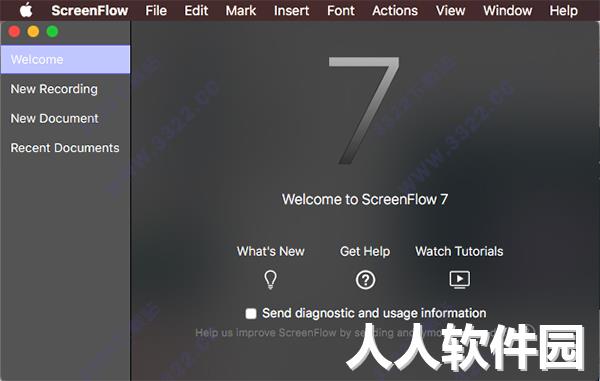Click the Welcome to ScreenFlow 7 heading
This screenshot has height=381, width=600.
point(365,199)
